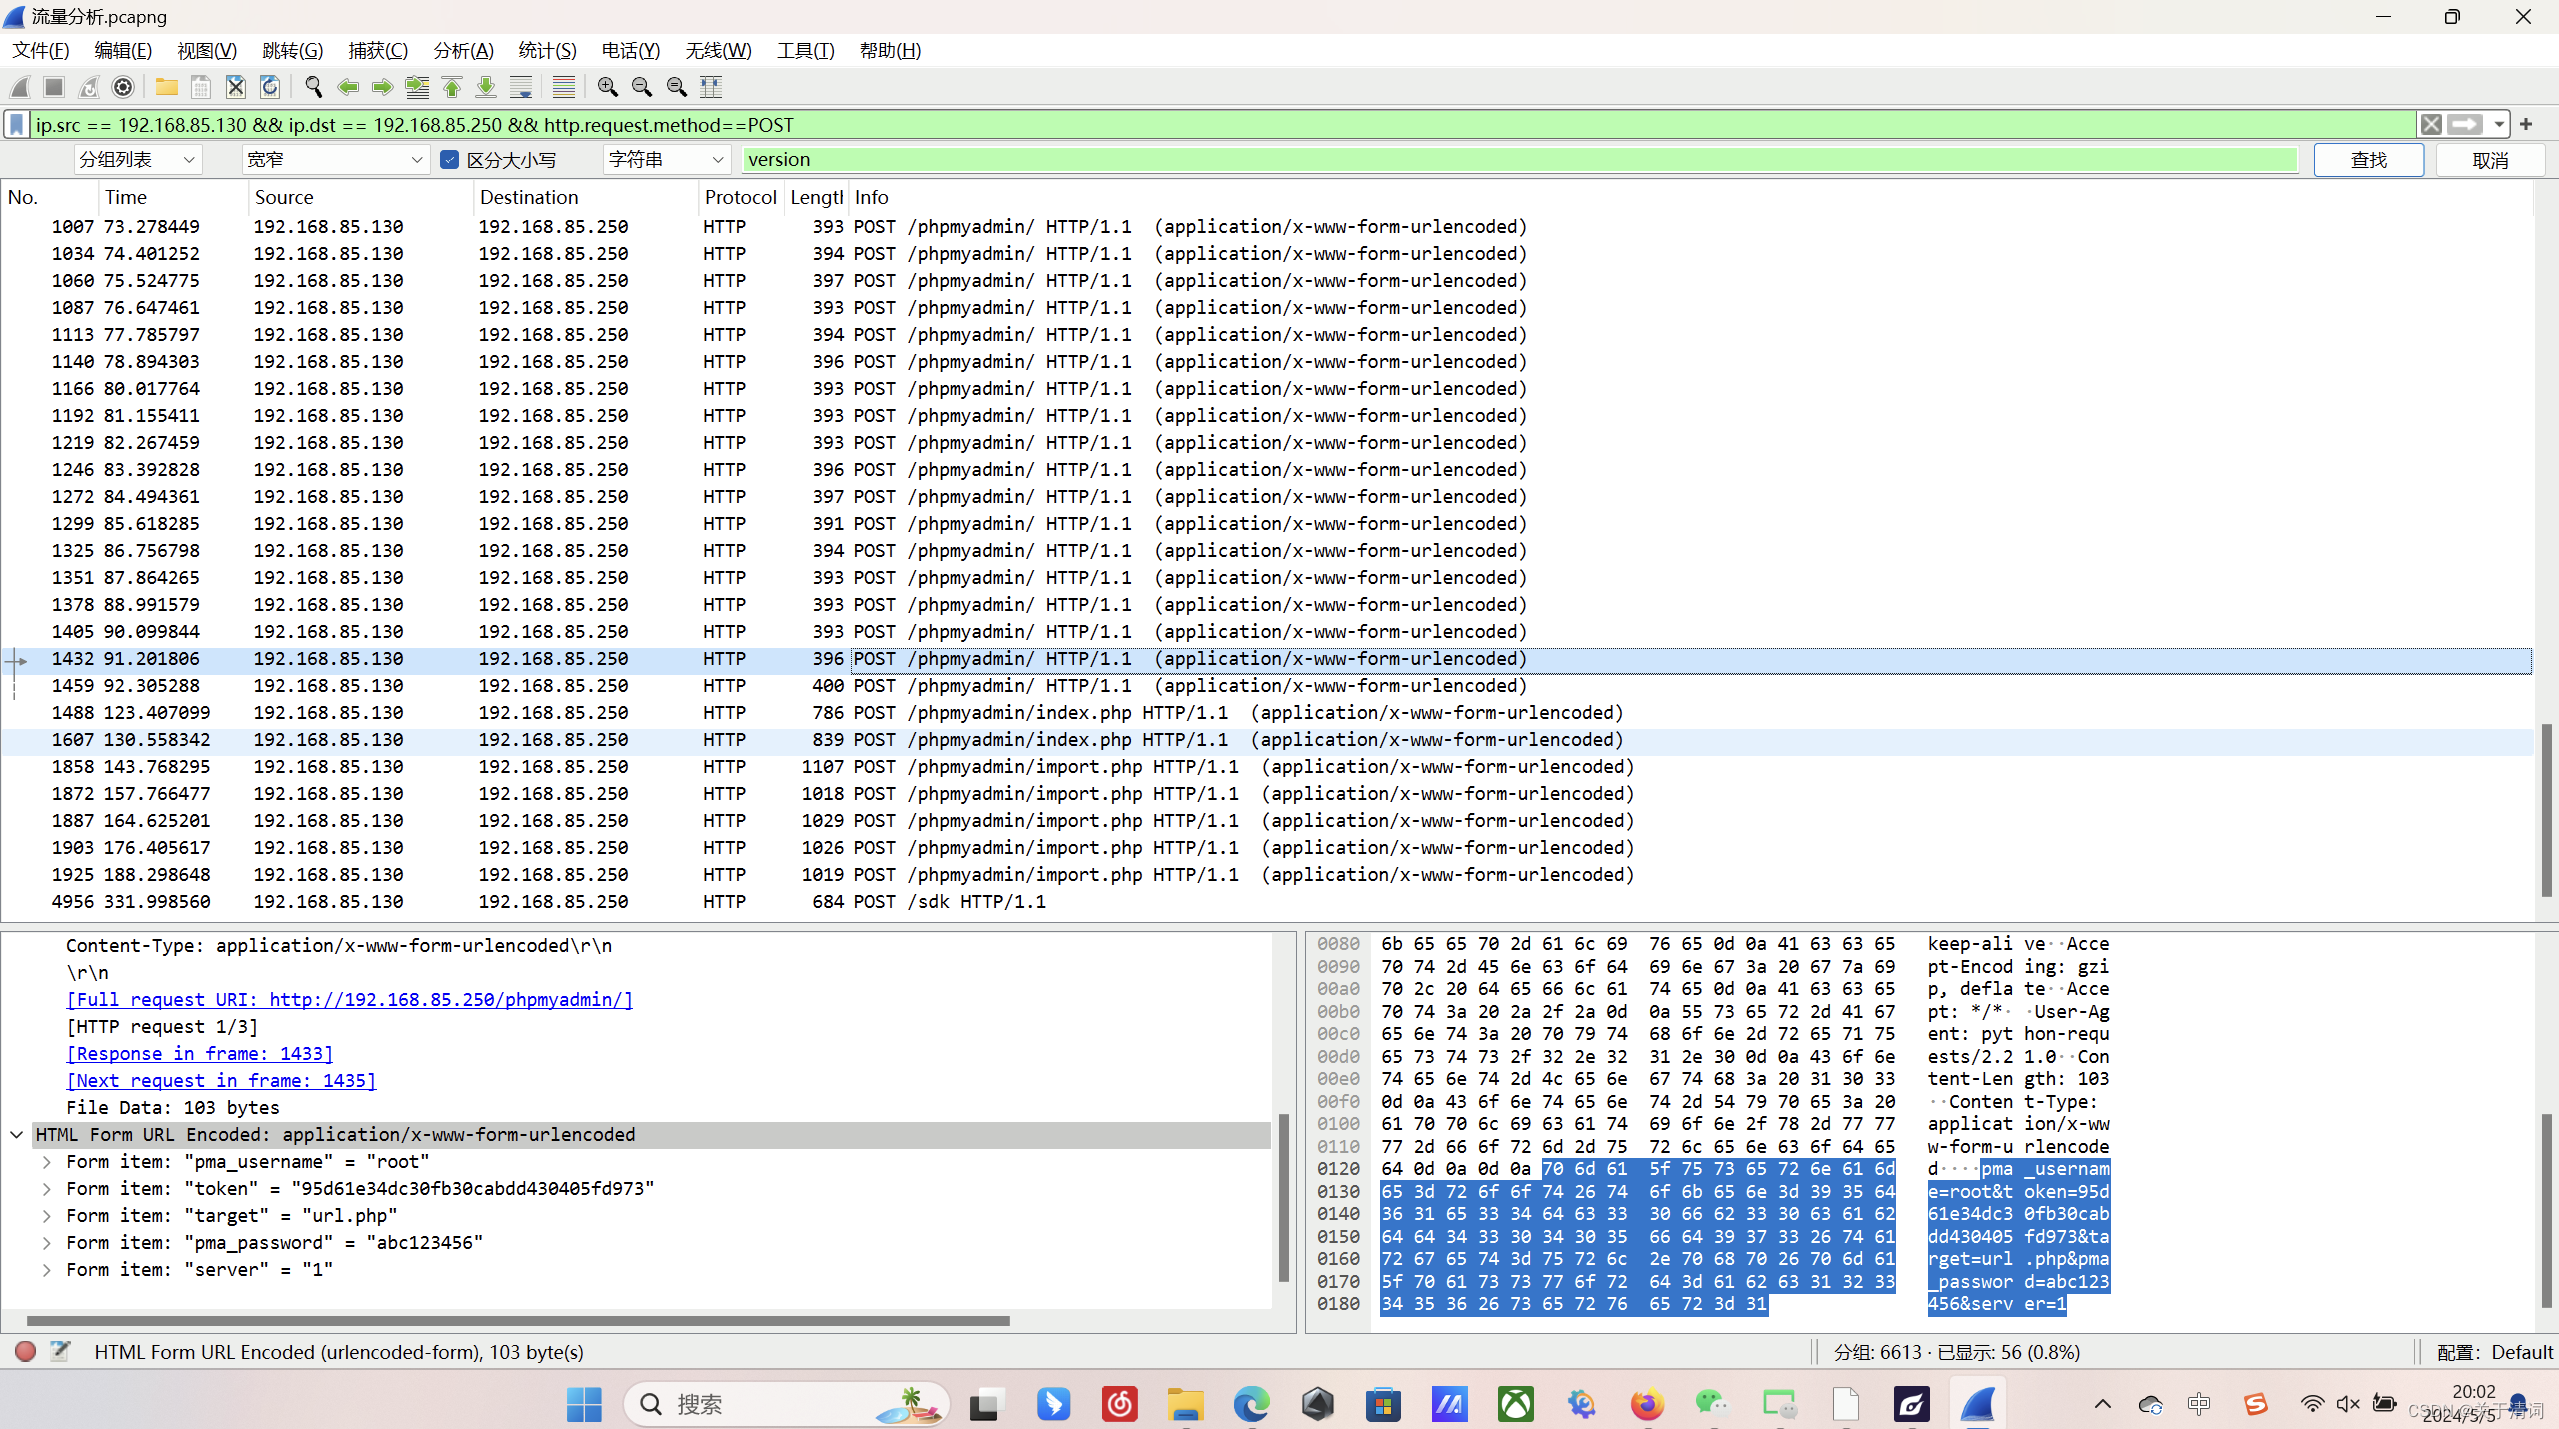Open the 分析(A) menu

click(x=463, y=51)
